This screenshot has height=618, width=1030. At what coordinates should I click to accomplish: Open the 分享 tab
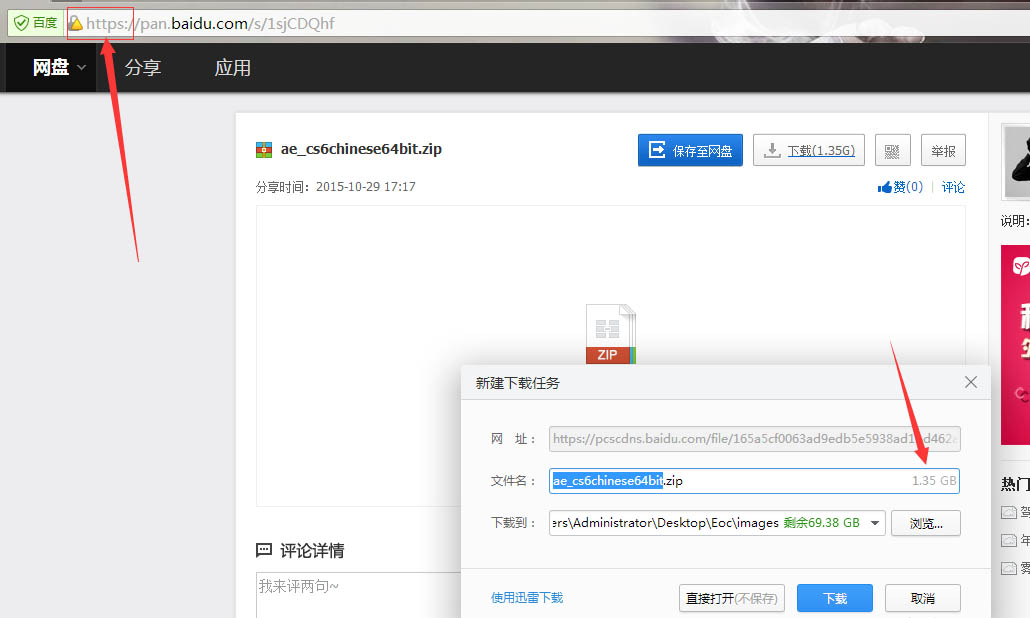click(143, 67)
